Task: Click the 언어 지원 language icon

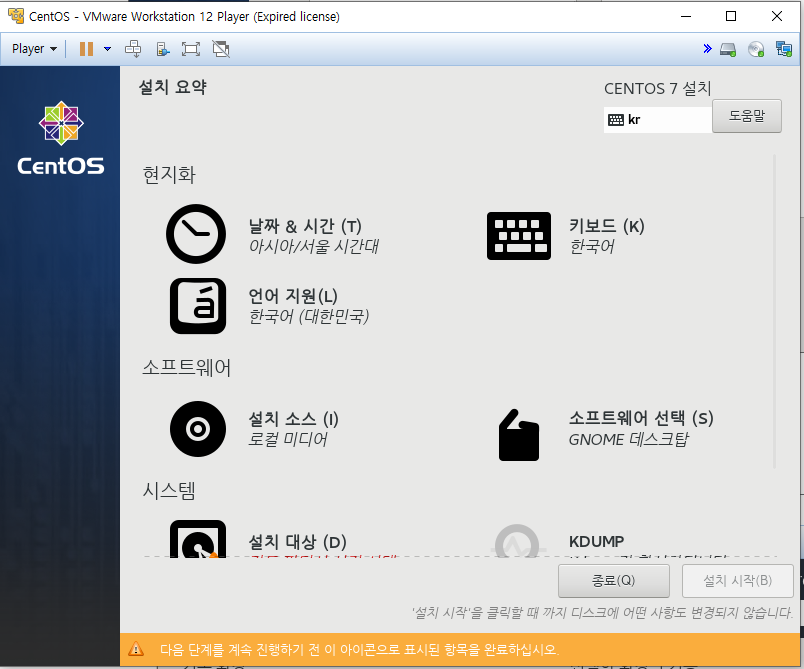Action: [x=198, y=306]
